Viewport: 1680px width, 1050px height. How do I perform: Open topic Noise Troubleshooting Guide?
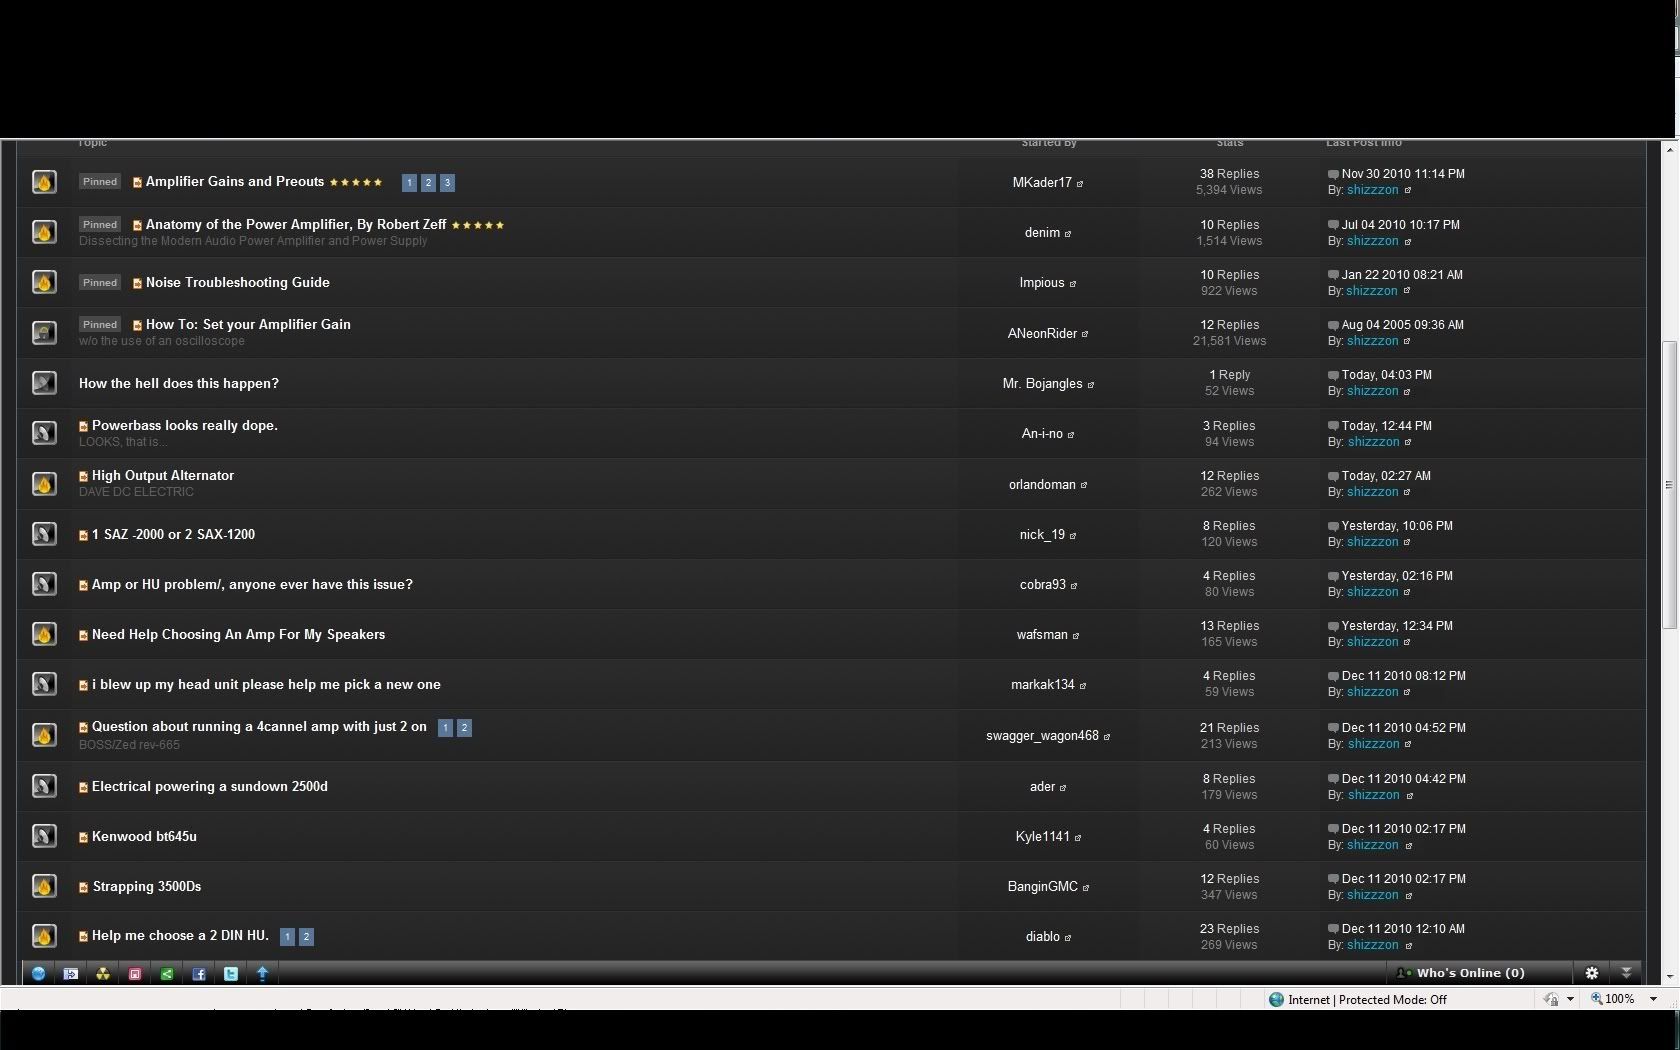coord(238,282)
